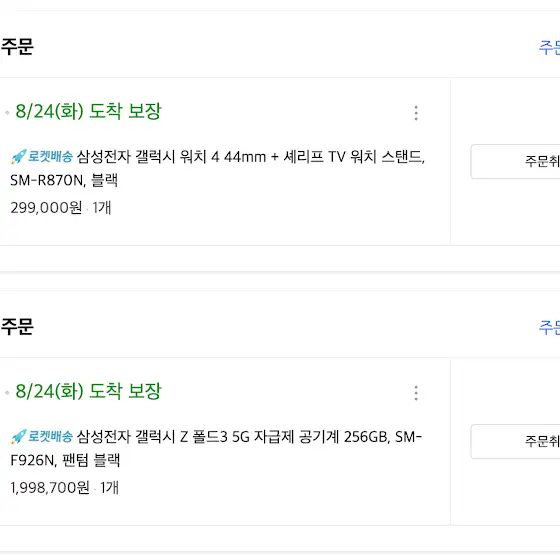Cancel the Z Fold3 order with 주문취소 button
The height and width of the screenshot is (560, 560).
click(x=515, y=441)
